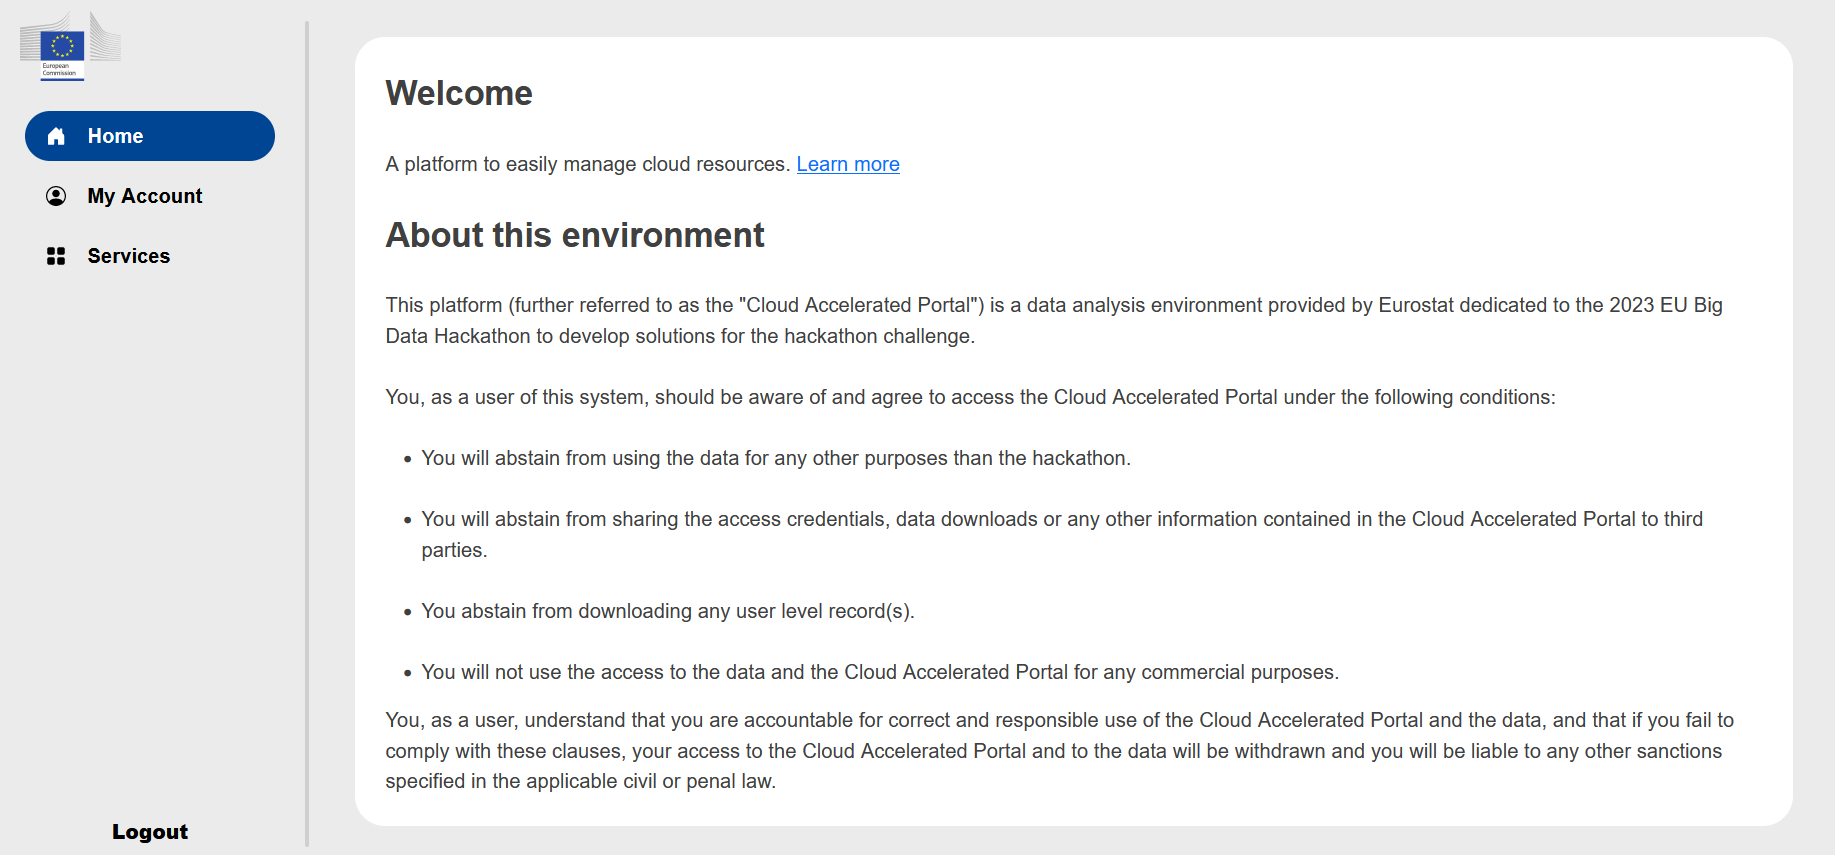Click the Home house icon
This screenshot has width=1835, height=855.
(56, 136)
